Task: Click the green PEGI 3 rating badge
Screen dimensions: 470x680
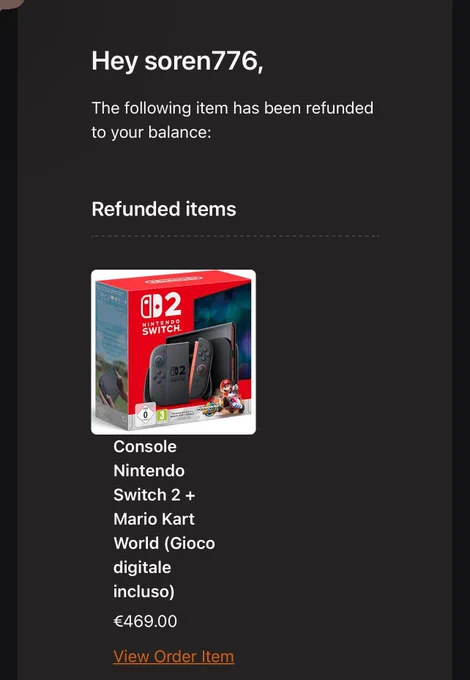Action: [x=162, y=416]
